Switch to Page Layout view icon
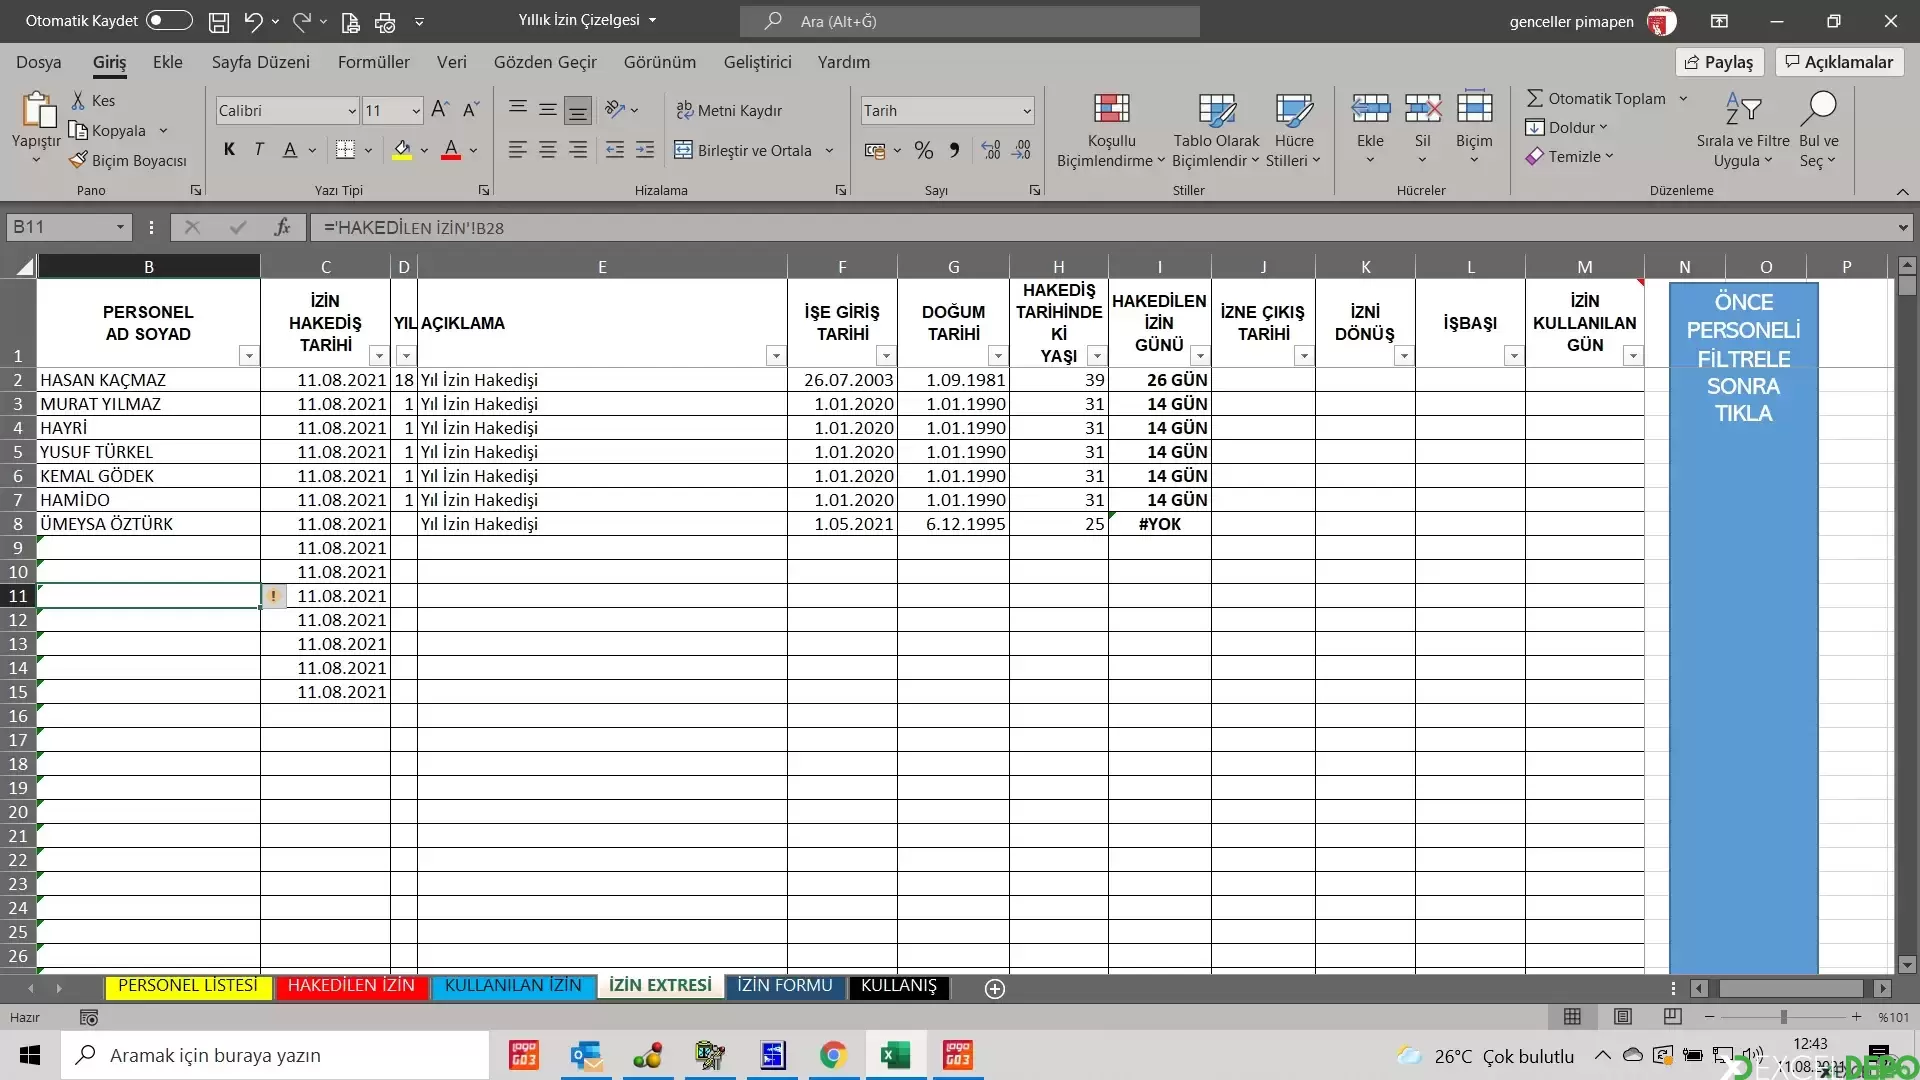Viewport: 1920px width, 1080px height. [x=1623, y=1017]
